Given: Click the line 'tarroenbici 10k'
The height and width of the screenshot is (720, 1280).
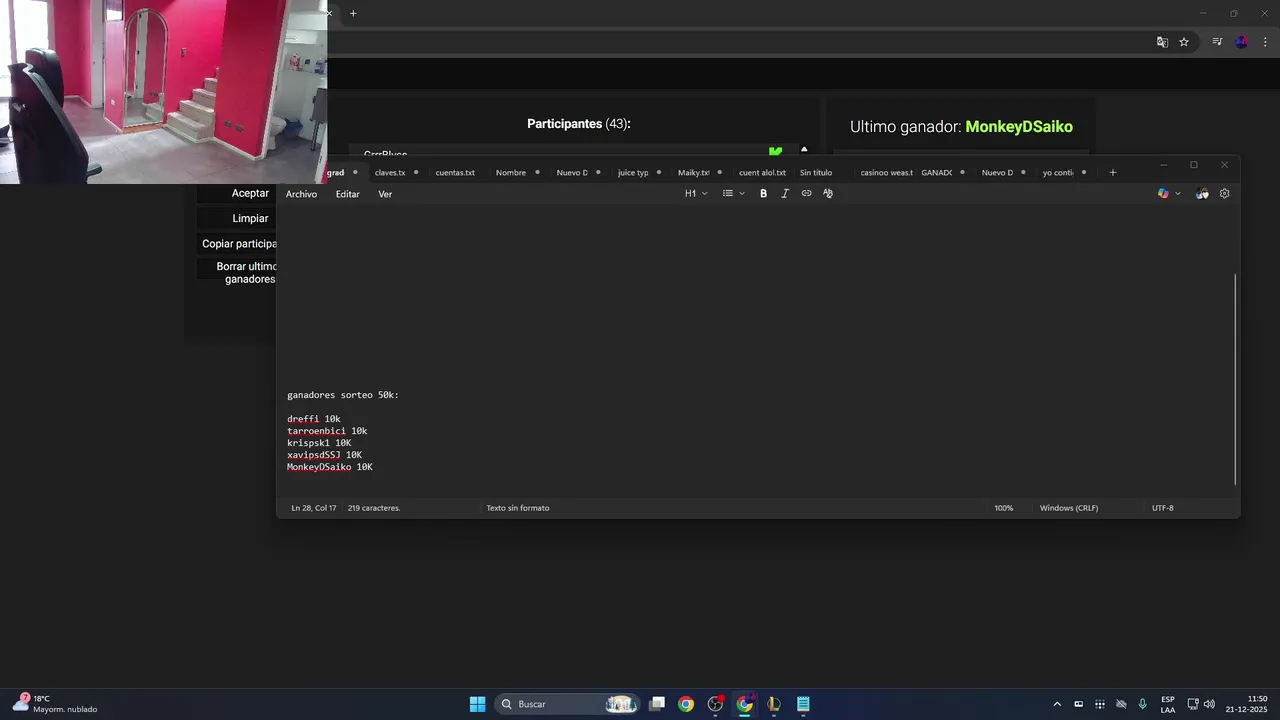Looking at the screenshot, I should [327, 431].
